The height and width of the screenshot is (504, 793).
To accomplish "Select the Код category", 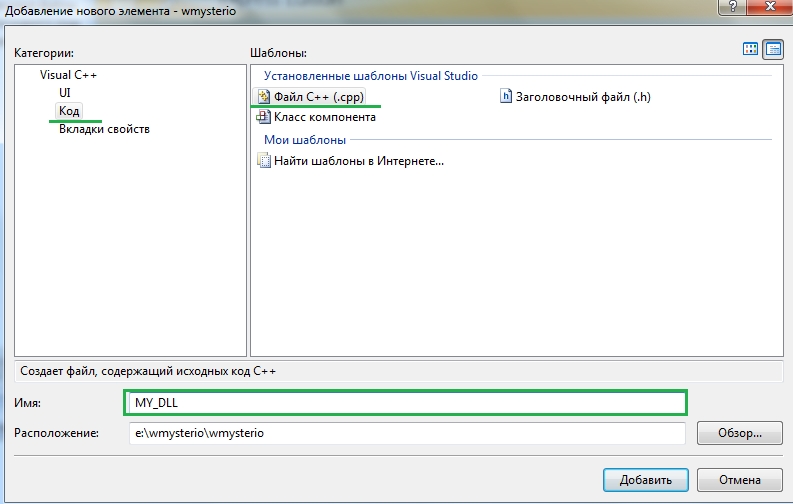I will [68, 111].
